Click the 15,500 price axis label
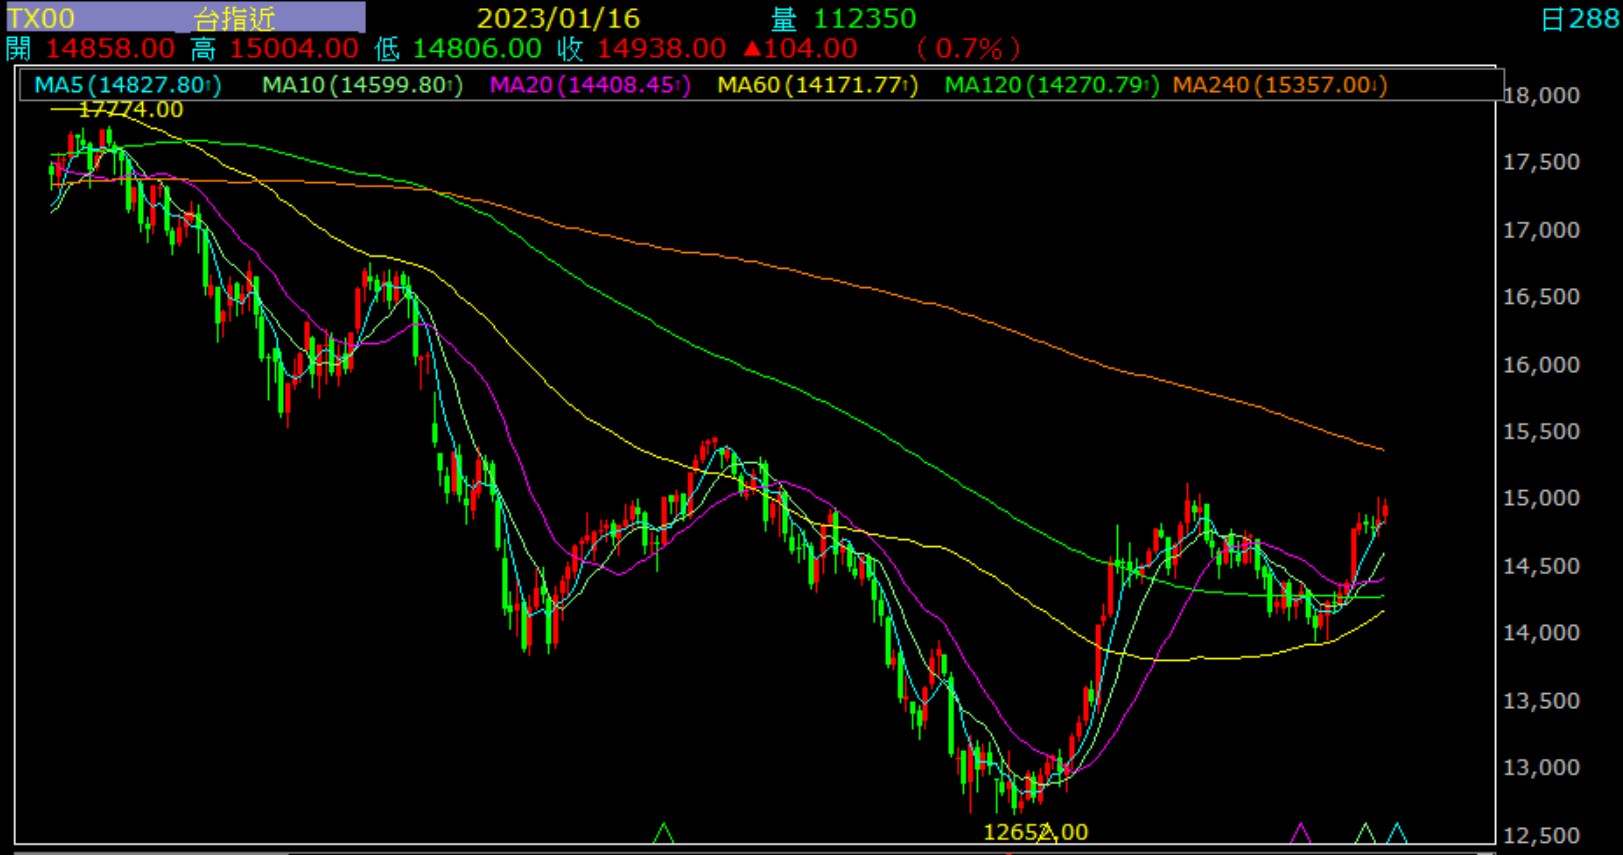1623x855 pixels. (1541, 432)
